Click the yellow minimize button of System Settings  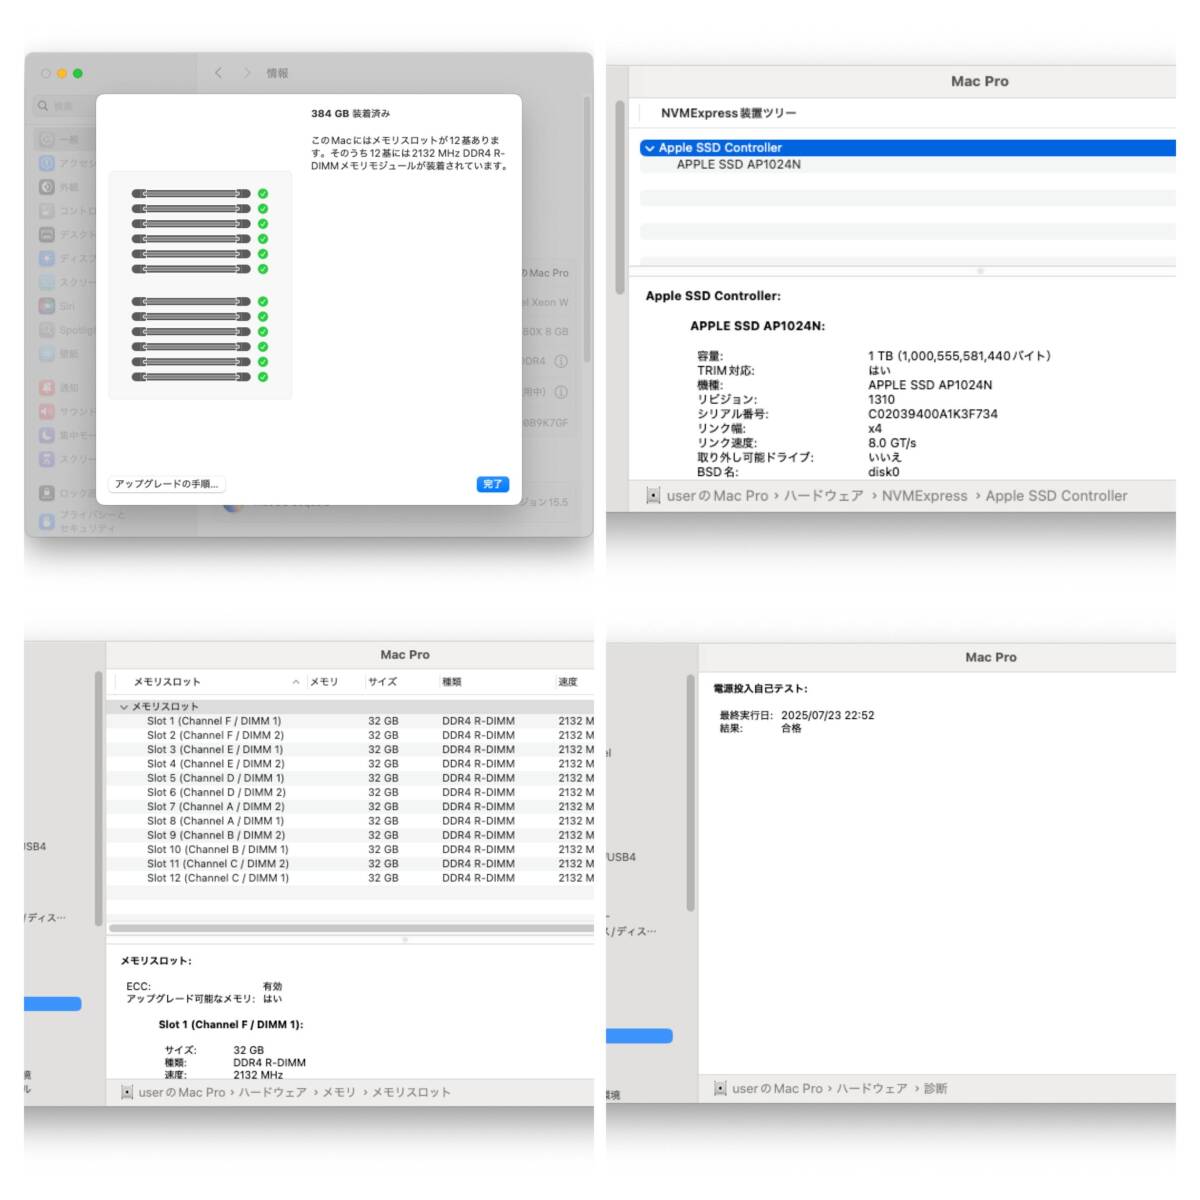coord(62,73)
